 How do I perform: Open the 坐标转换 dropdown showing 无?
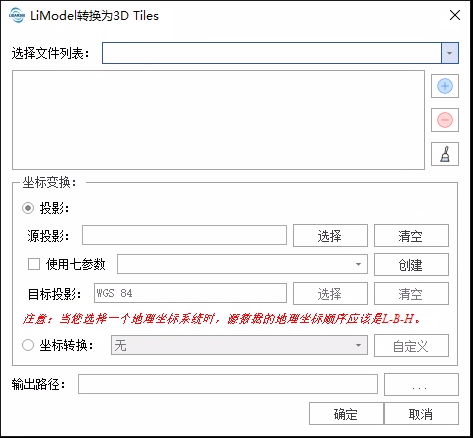[239, 345]
